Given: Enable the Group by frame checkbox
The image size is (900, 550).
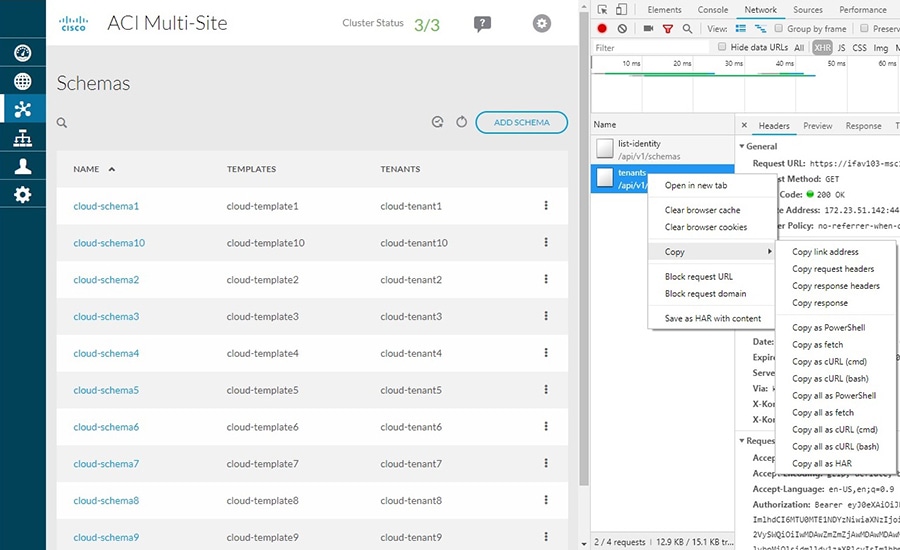Looking at the screenshot, I should 778,28.
